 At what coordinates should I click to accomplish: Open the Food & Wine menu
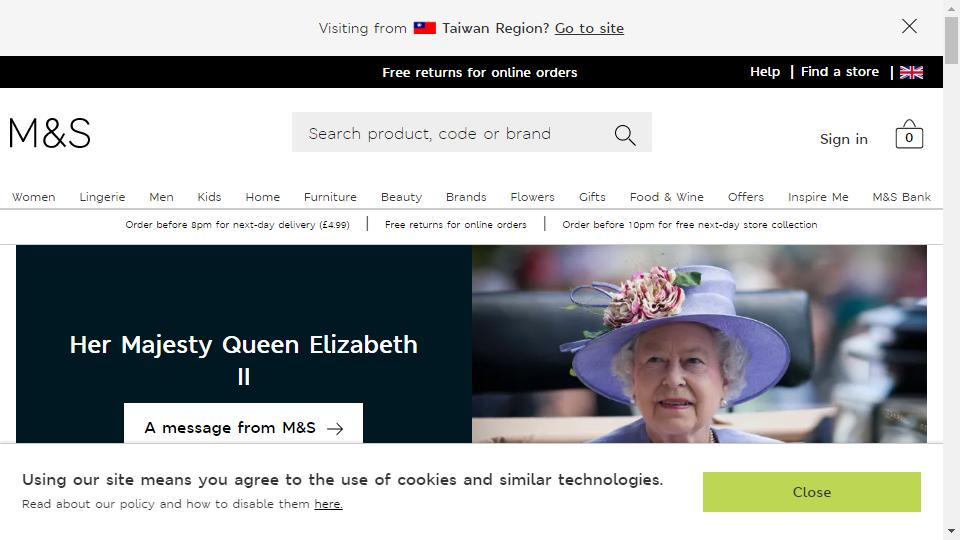pyautogui.click(x=667, y=197)
